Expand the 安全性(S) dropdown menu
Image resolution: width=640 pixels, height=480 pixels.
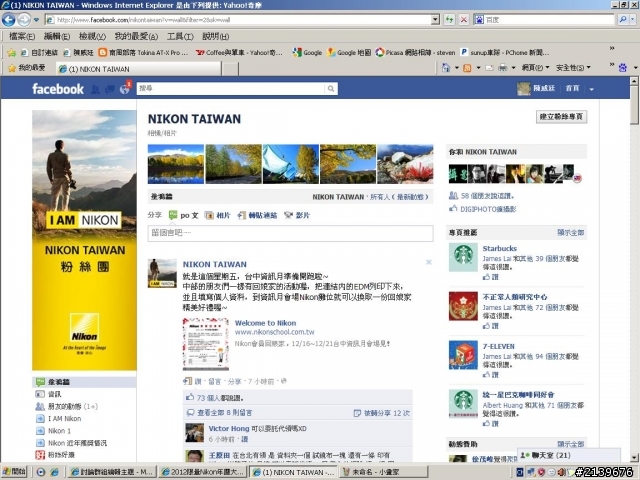[573, 68]
